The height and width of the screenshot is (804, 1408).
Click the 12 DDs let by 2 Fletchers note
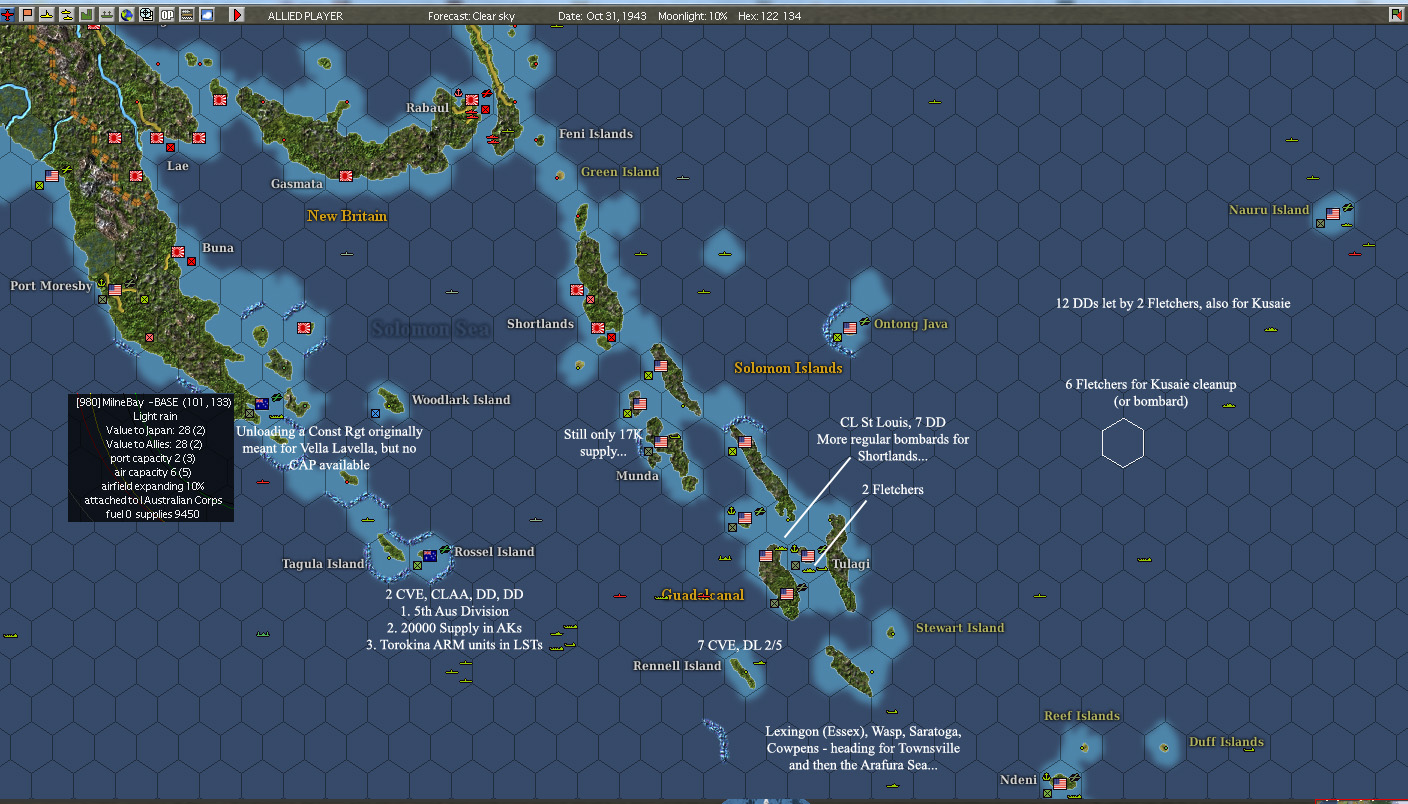1173,303
